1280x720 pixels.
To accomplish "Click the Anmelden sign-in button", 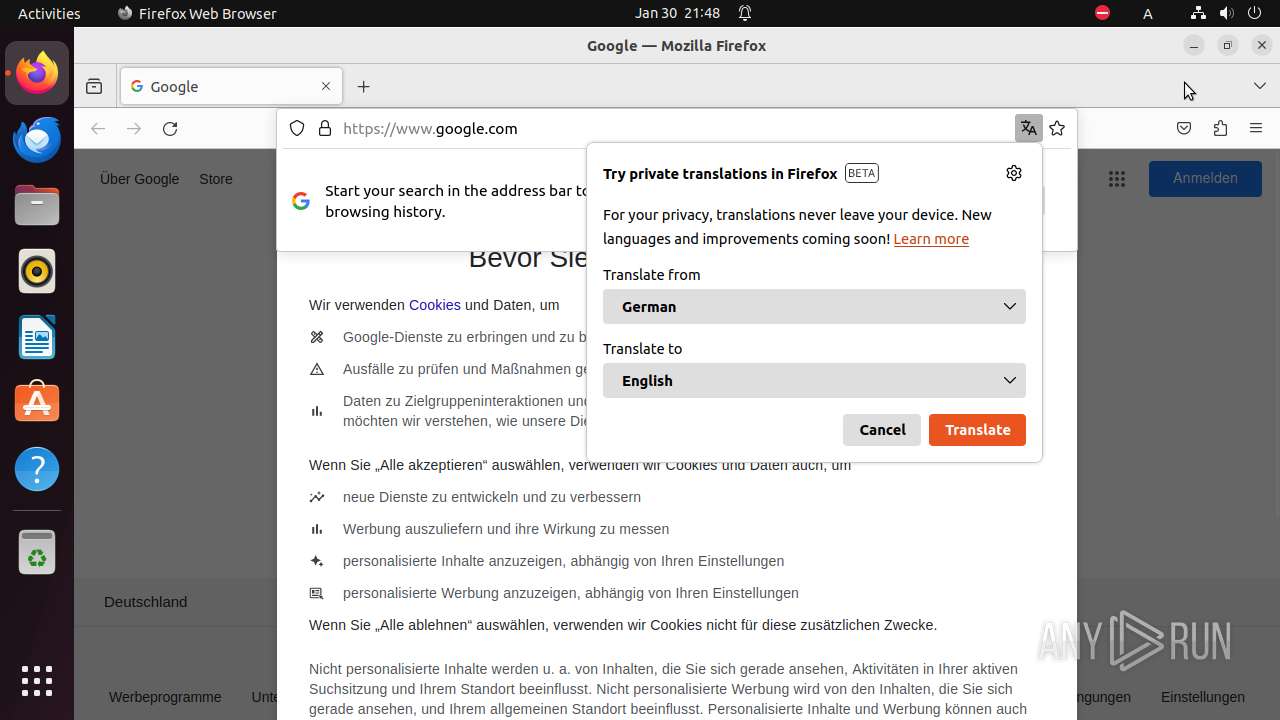I will [1205, 178].
